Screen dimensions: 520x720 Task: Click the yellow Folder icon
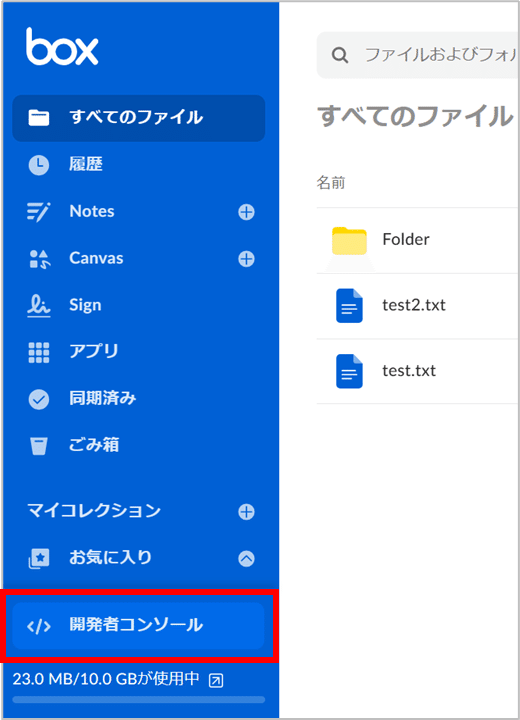[349, 241]
